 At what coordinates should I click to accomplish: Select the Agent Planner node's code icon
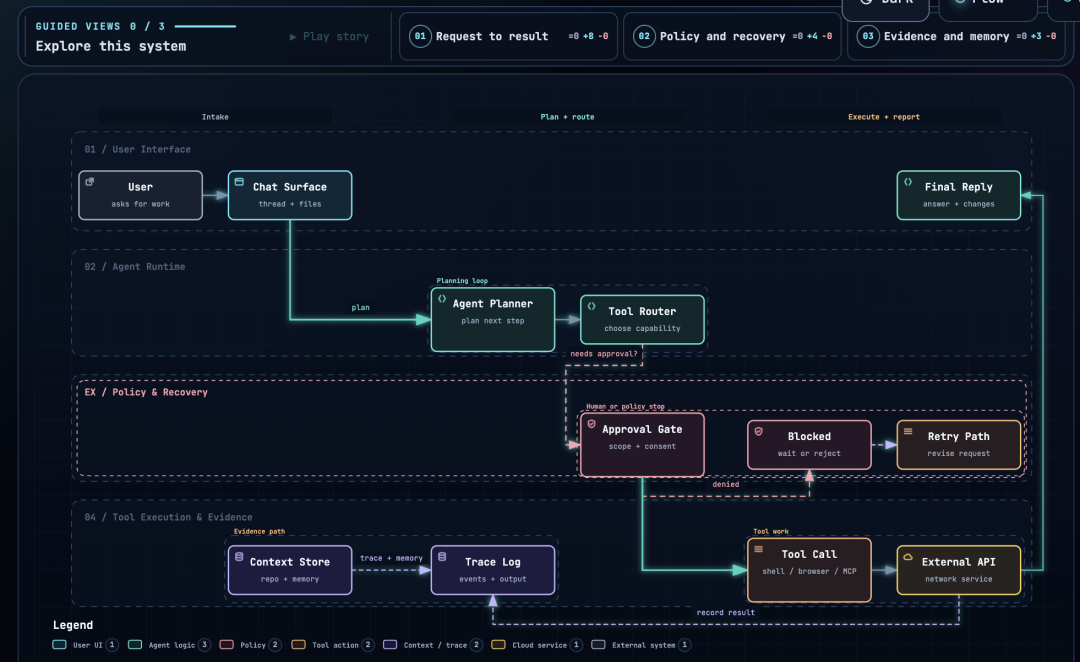(x=442, y=299)
